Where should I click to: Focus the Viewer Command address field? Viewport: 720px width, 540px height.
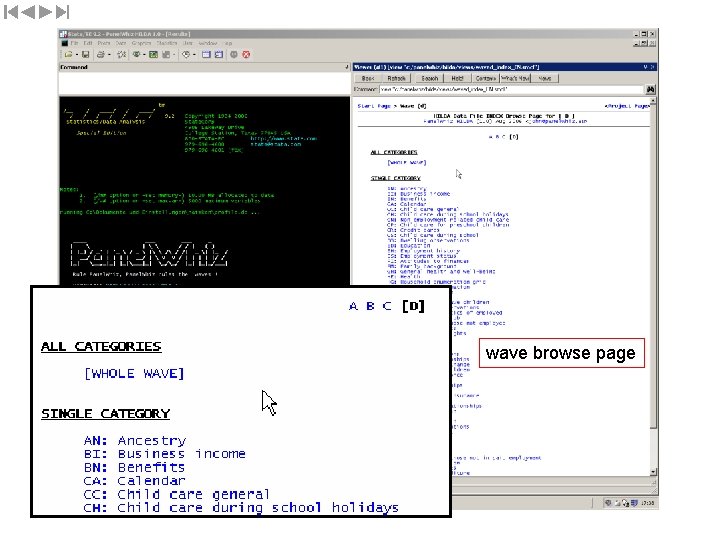coord(512,89)
